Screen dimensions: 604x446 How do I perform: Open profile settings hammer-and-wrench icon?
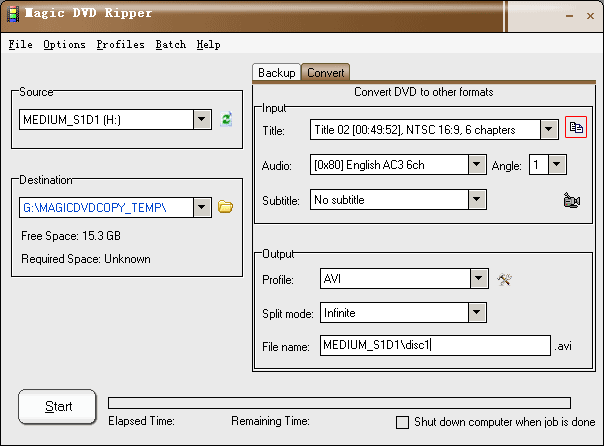coord(504,279)
